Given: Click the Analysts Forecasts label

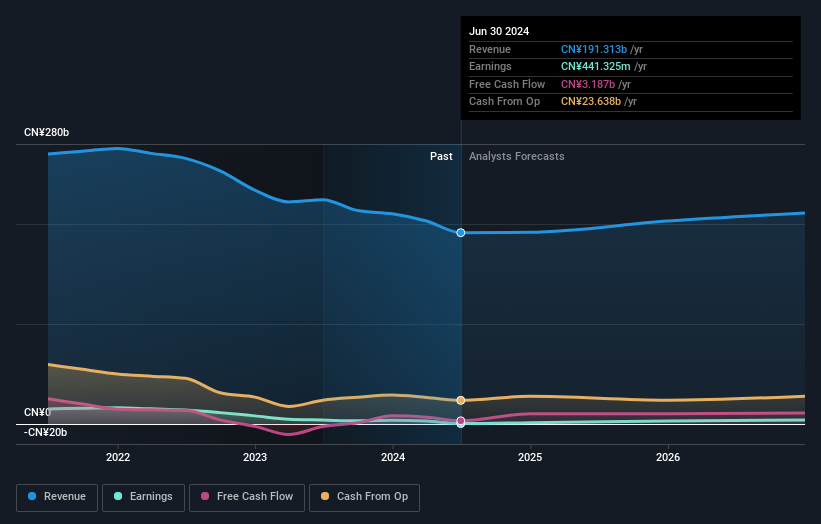Looking at the screenshot, I should click(517, 156).
